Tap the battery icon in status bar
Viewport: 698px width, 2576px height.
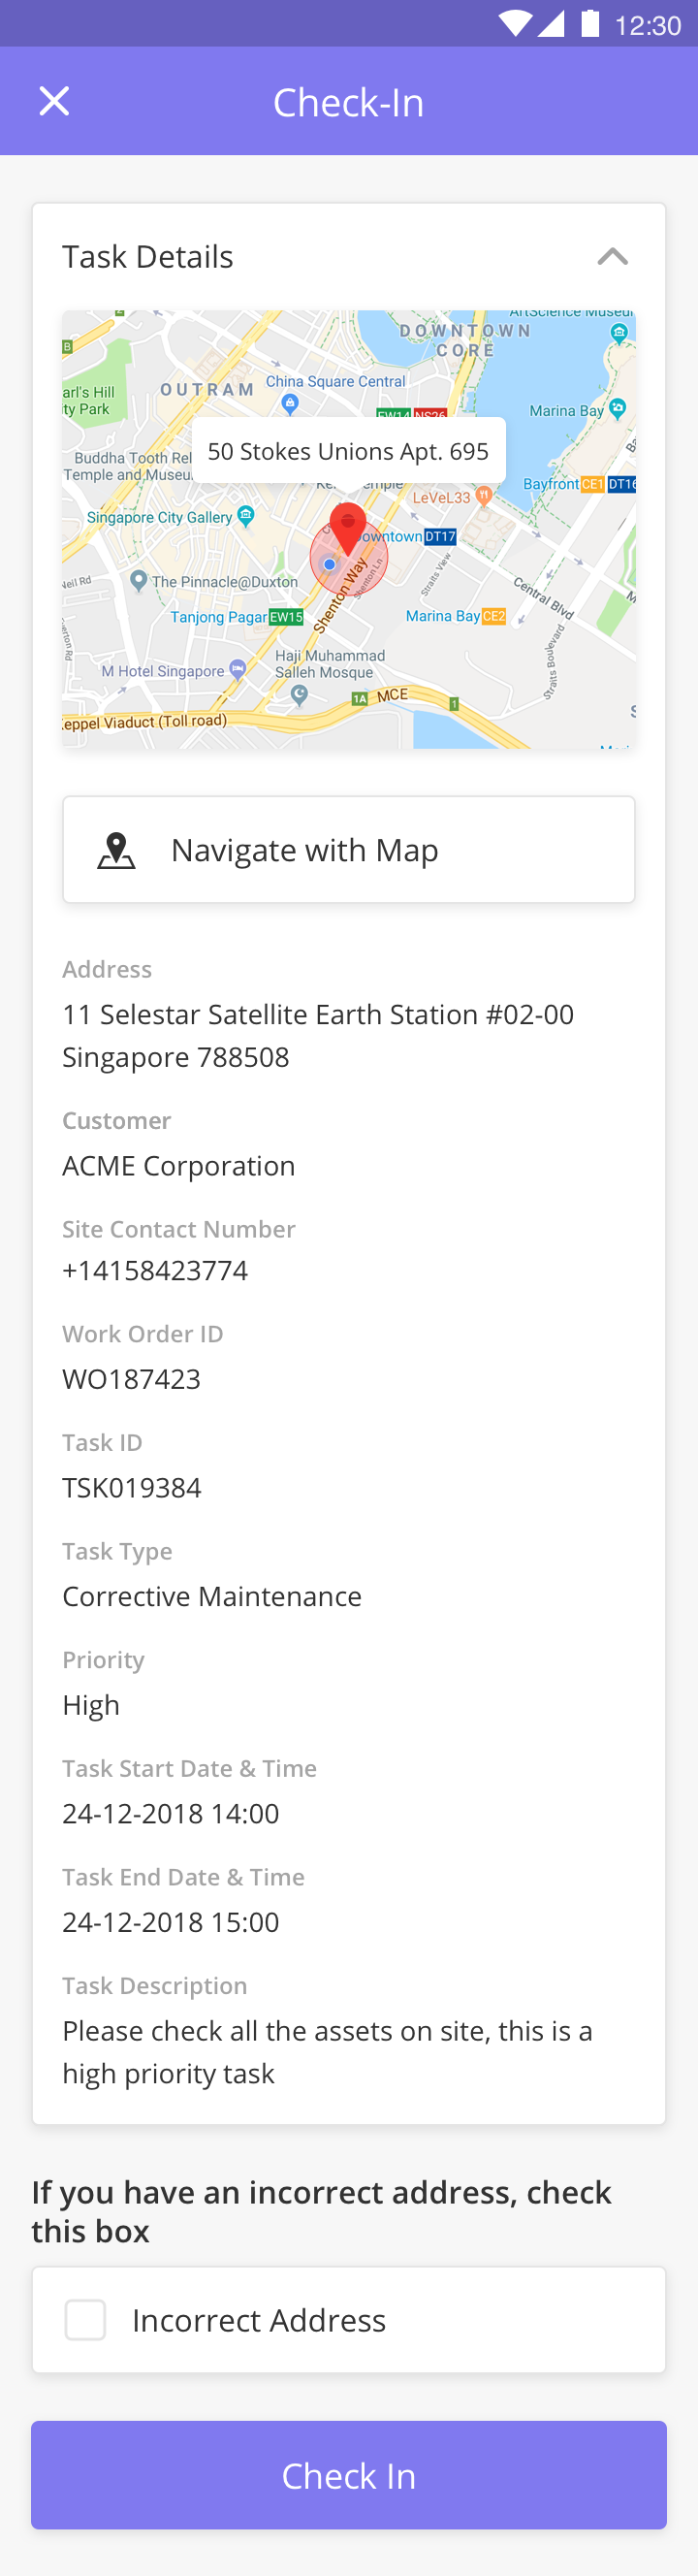tap(590, 23)
